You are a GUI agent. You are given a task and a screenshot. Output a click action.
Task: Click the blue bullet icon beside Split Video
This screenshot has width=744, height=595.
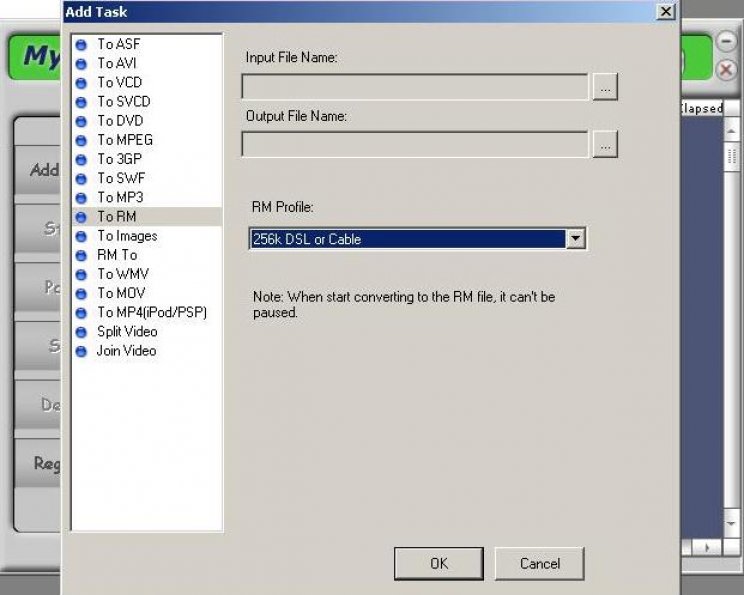[81, 332]
